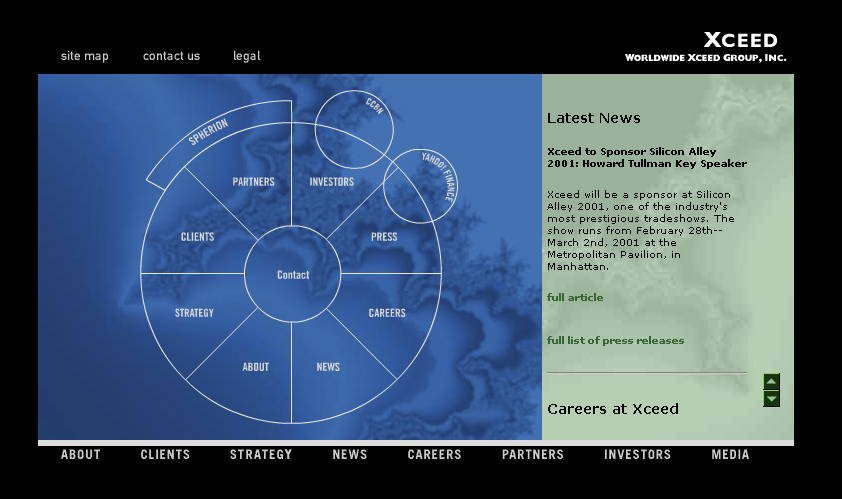Click the scroll down arrow in news panel
Screen dimensions: 842x499
(771, 399)
